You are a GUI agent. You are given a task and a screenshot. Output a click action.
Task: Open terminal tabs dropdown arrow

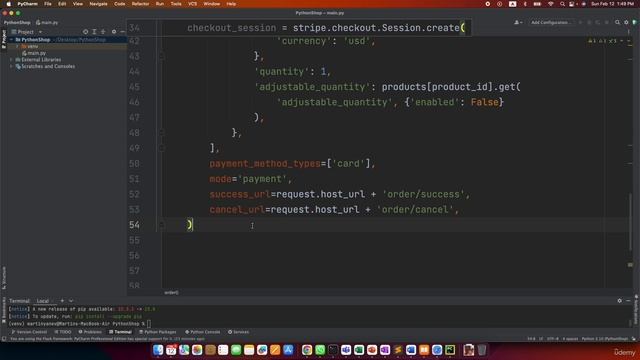pyautogui.click(x=71, y=301)
